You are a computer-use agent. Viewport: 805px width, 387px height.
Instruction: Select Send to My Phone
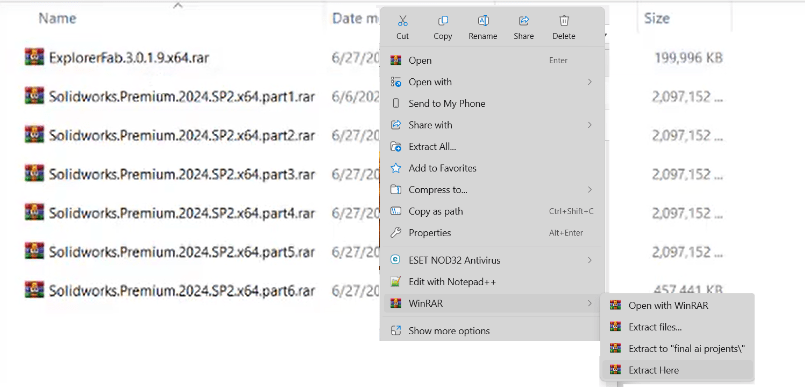[493, 104]
